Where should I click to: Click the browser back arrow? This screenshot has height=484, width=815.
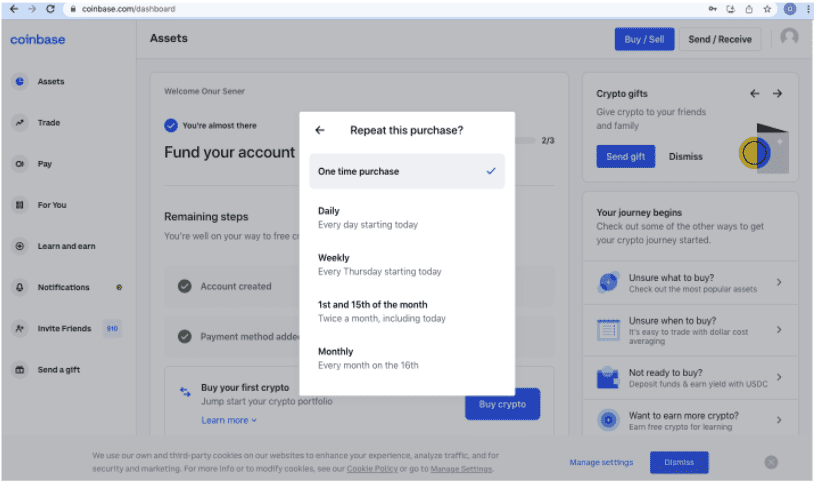(x=14, y=9)
